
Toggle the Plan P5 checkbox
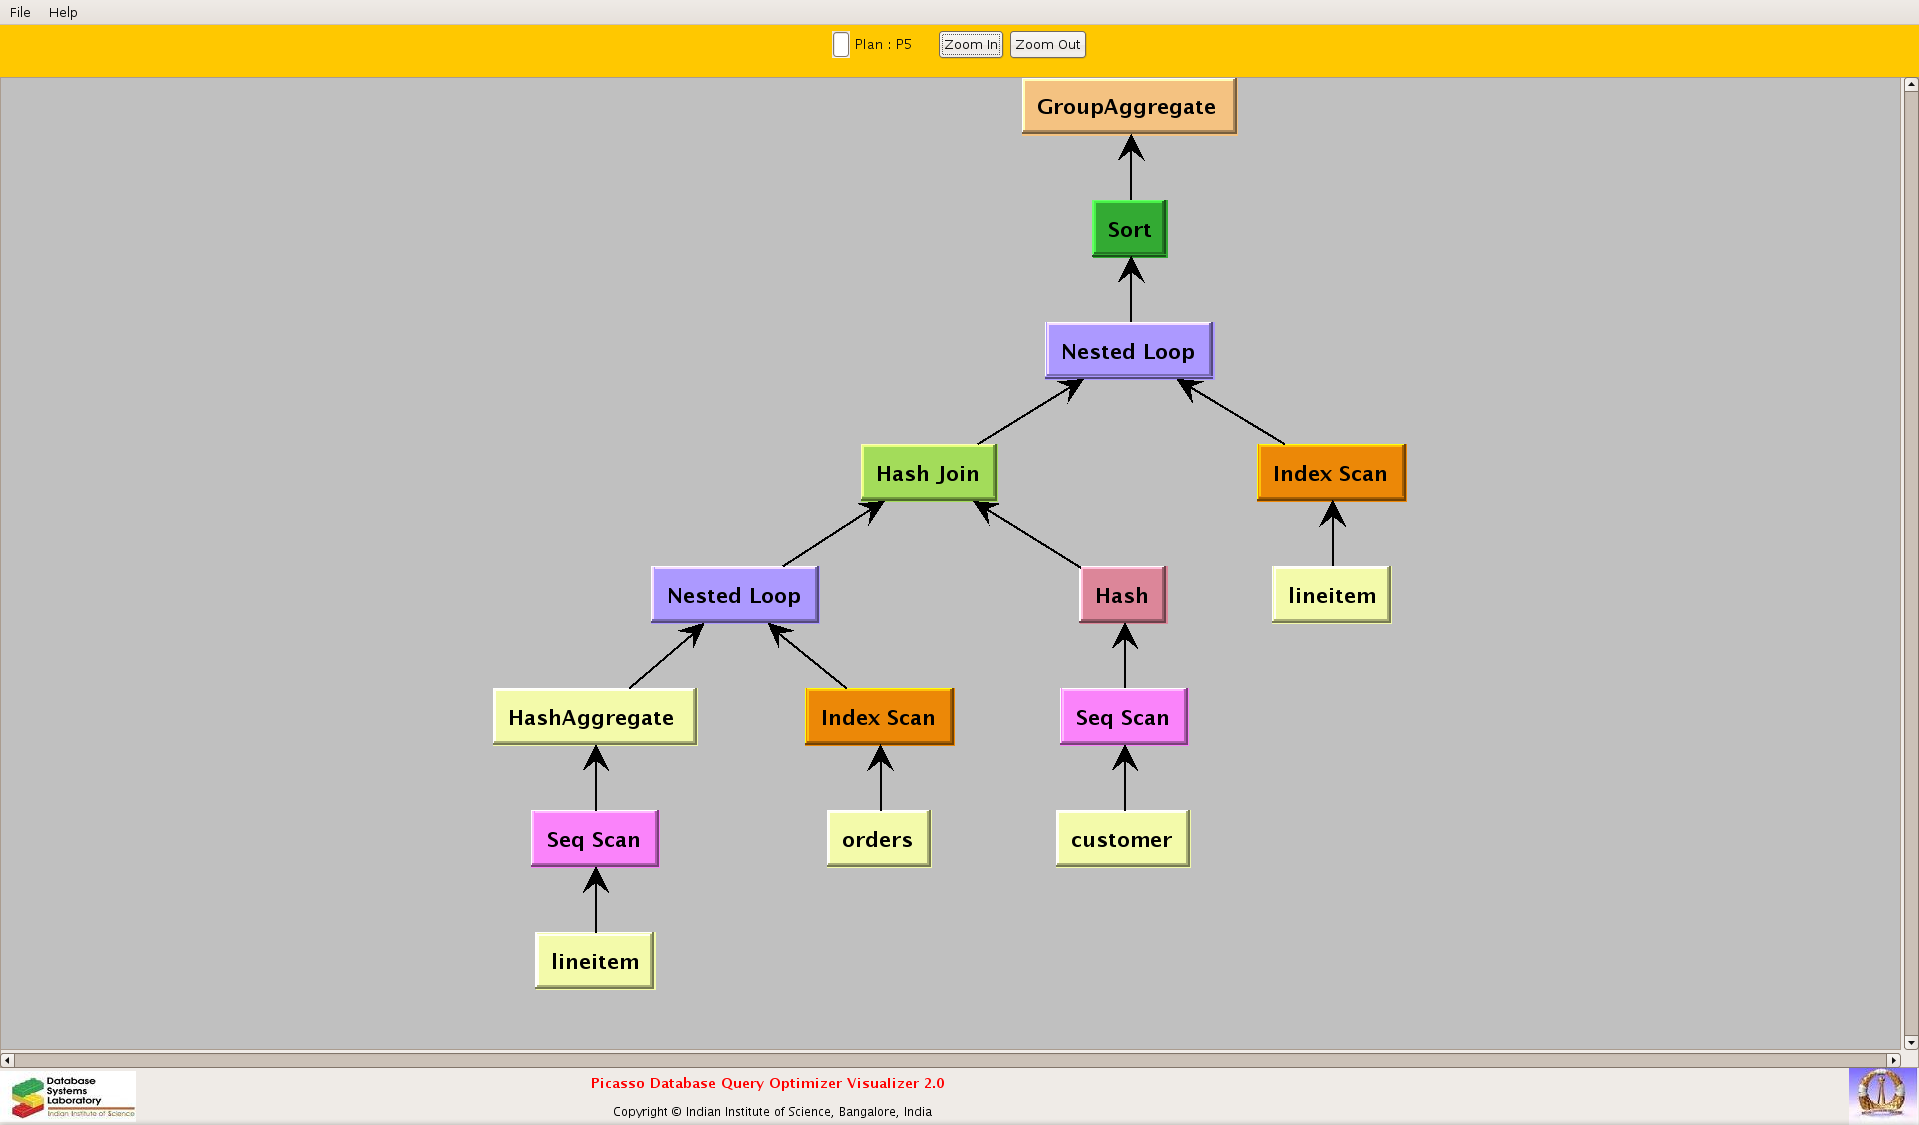(x=841, y=45)
